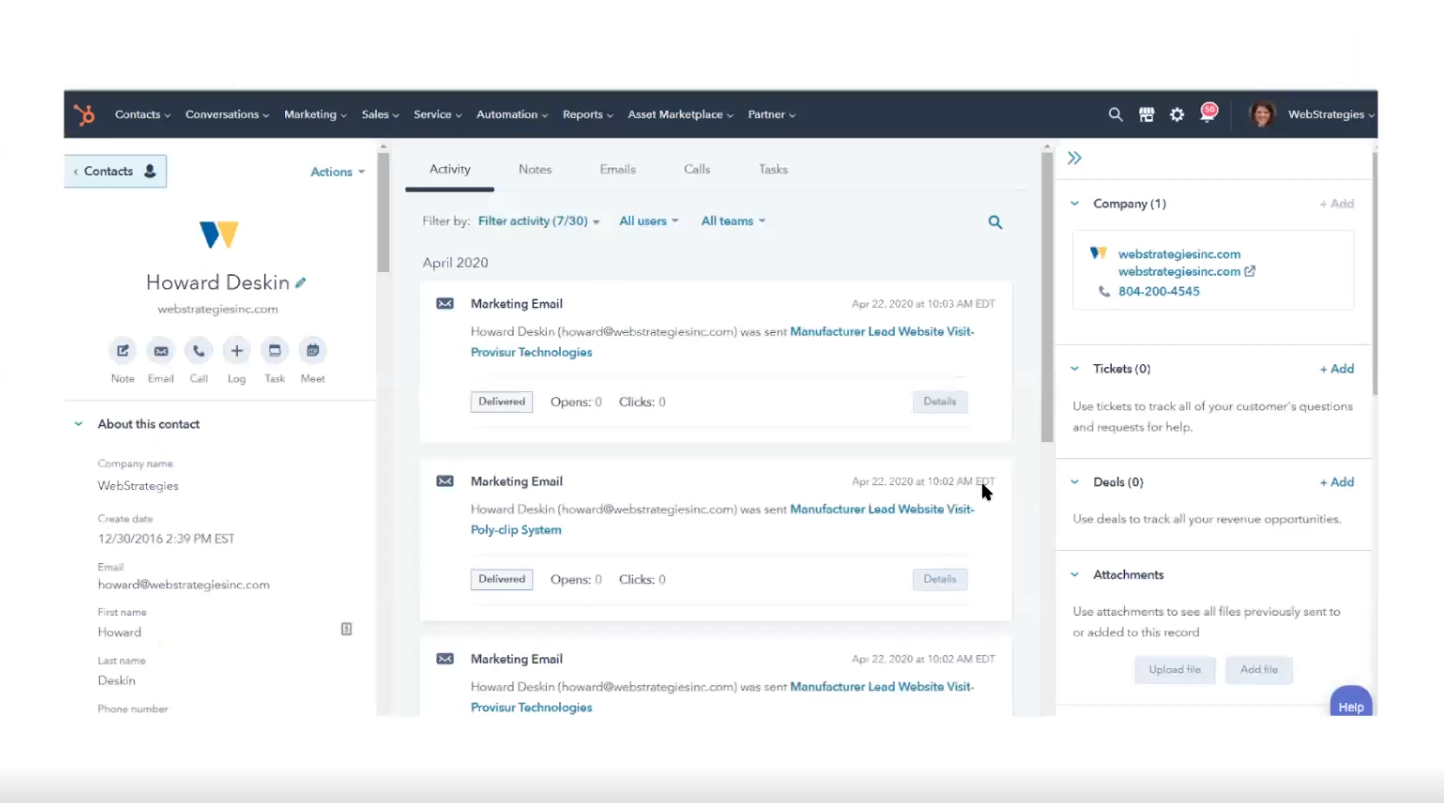Collapse the Company (1) section

pos(1075,204)
